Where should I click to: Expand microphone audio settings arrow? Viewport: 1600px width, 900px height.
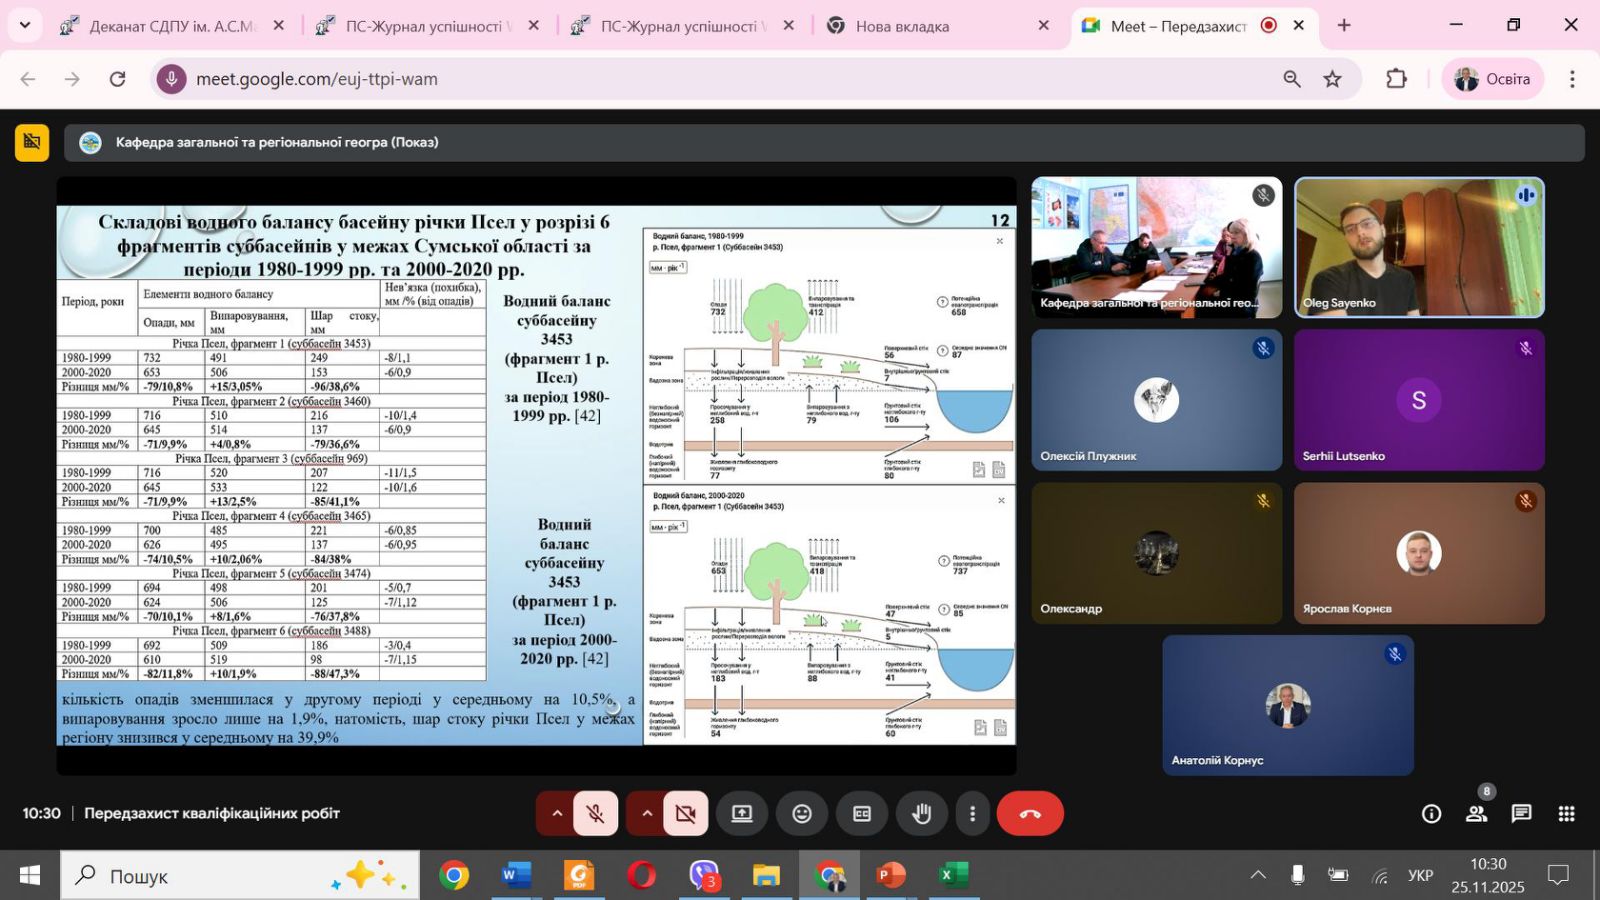click(557, 814)
